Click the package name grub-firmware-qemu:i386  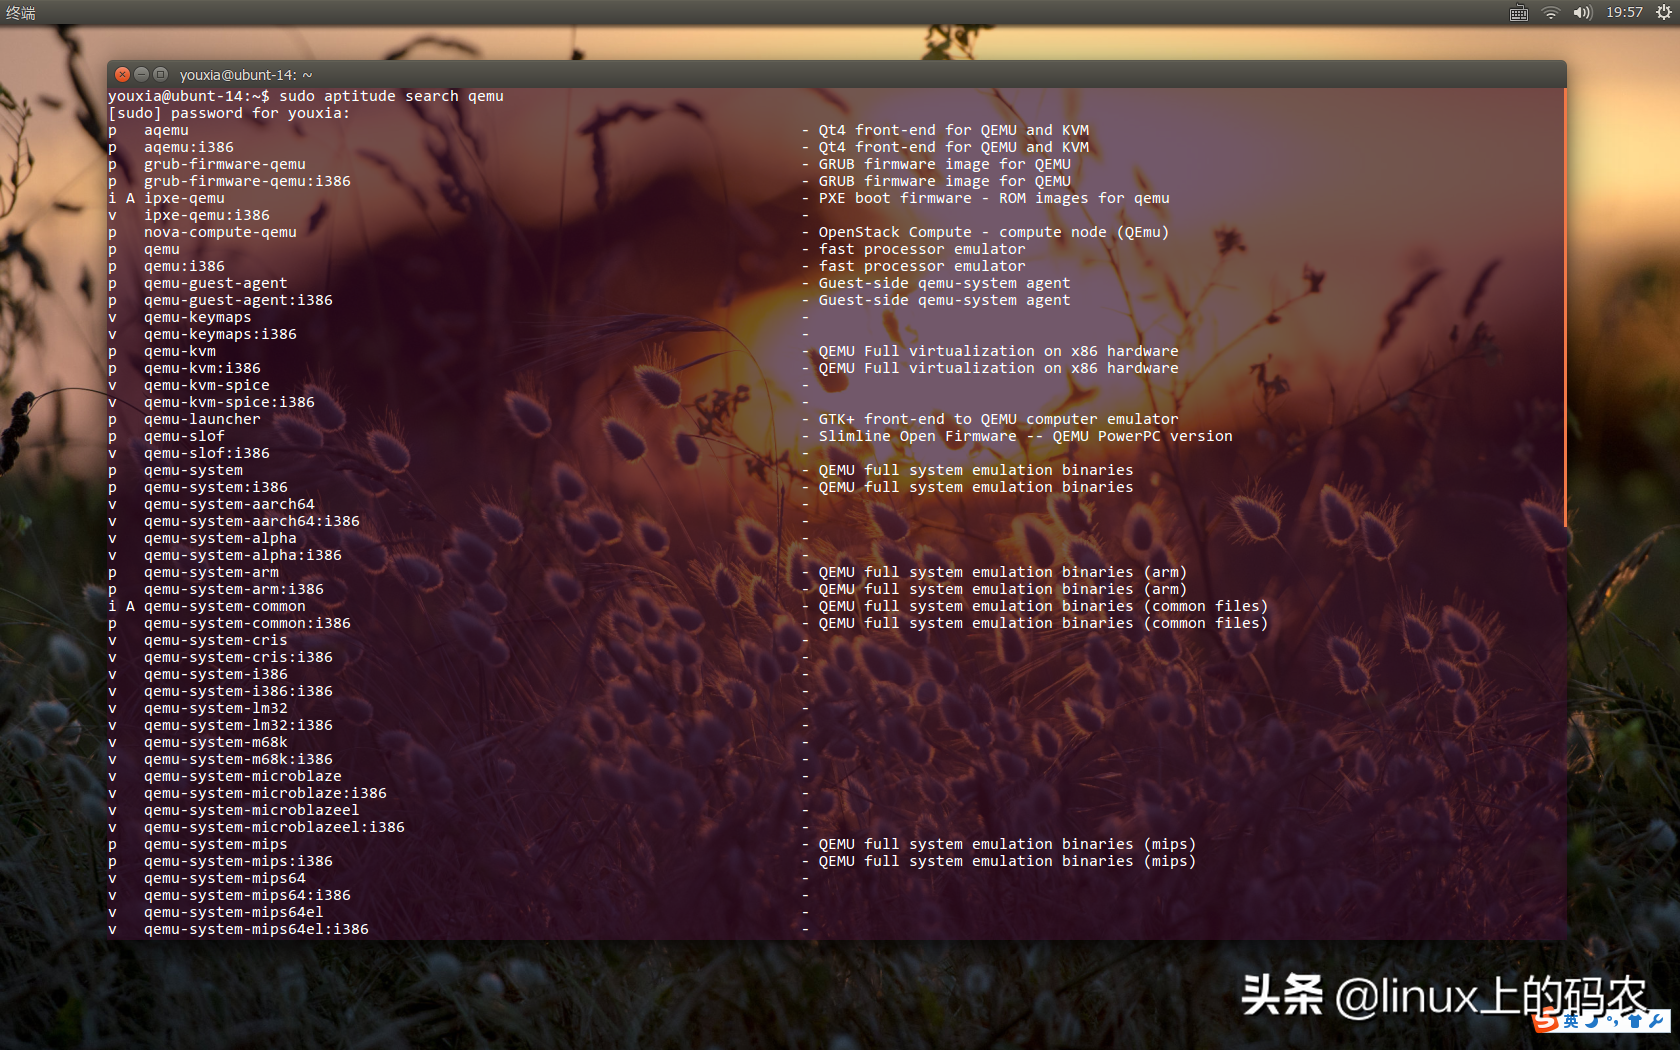[x=247, y=181]
